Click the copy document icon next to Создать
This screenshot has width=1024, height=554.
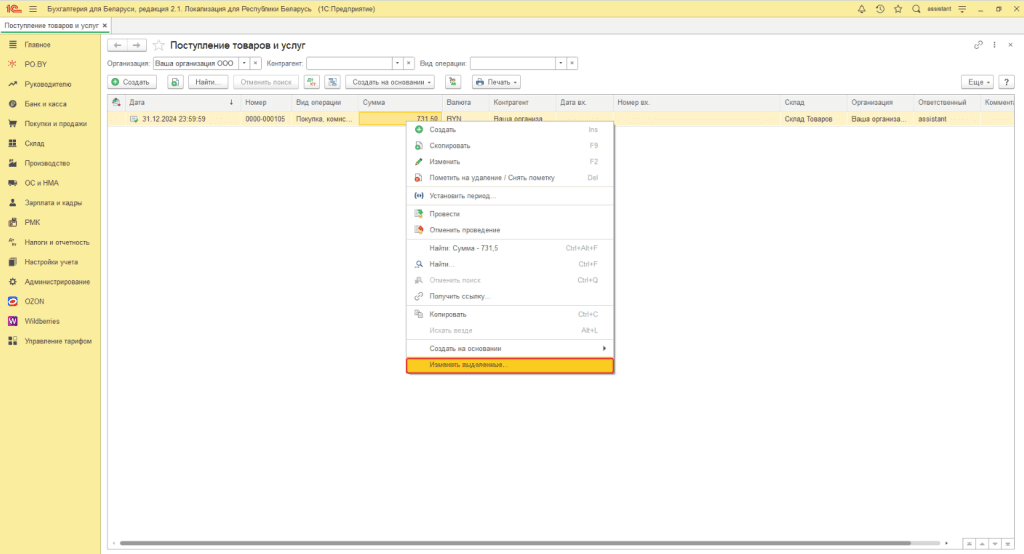pyautogui.click(x=175, y=81)
